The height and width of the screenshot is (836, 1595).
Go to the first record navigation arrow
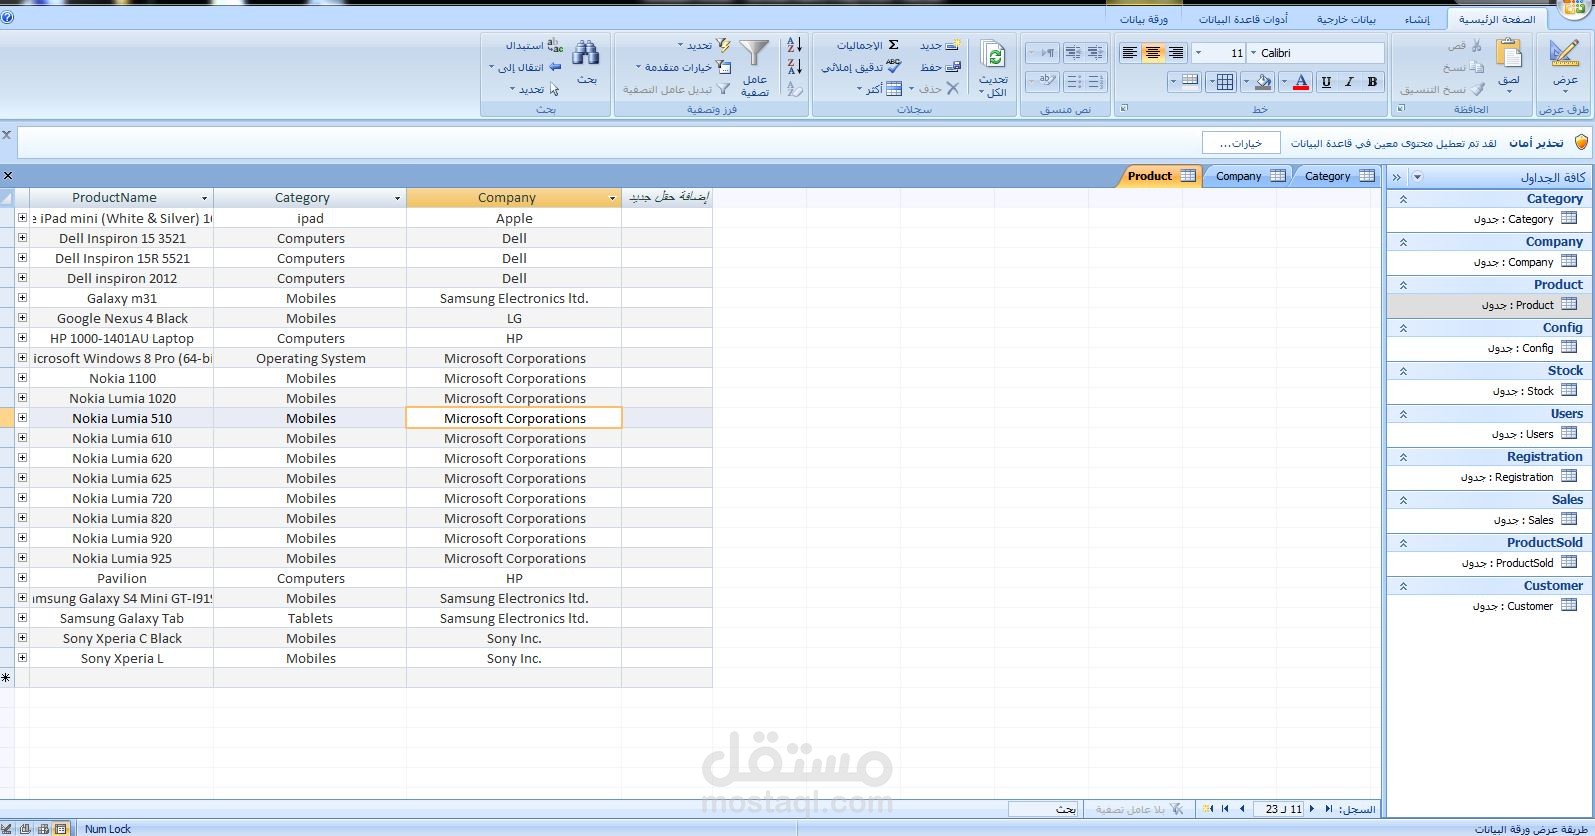1329,809
